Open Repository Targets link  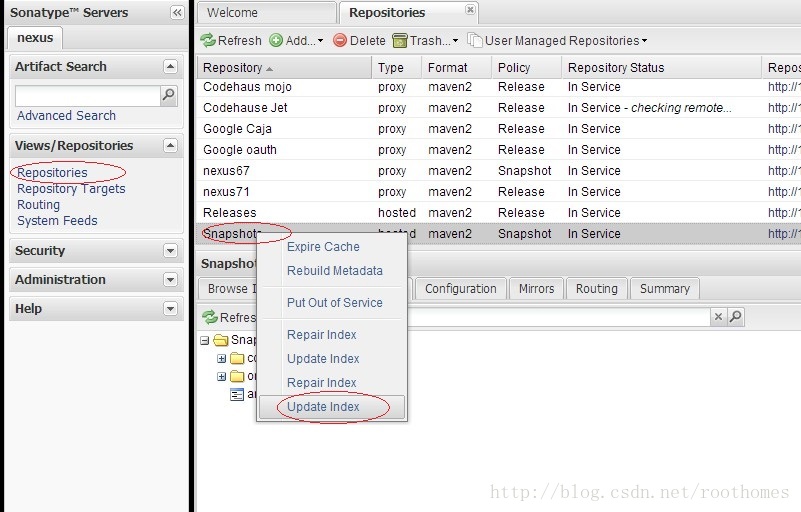click(71, 189)
